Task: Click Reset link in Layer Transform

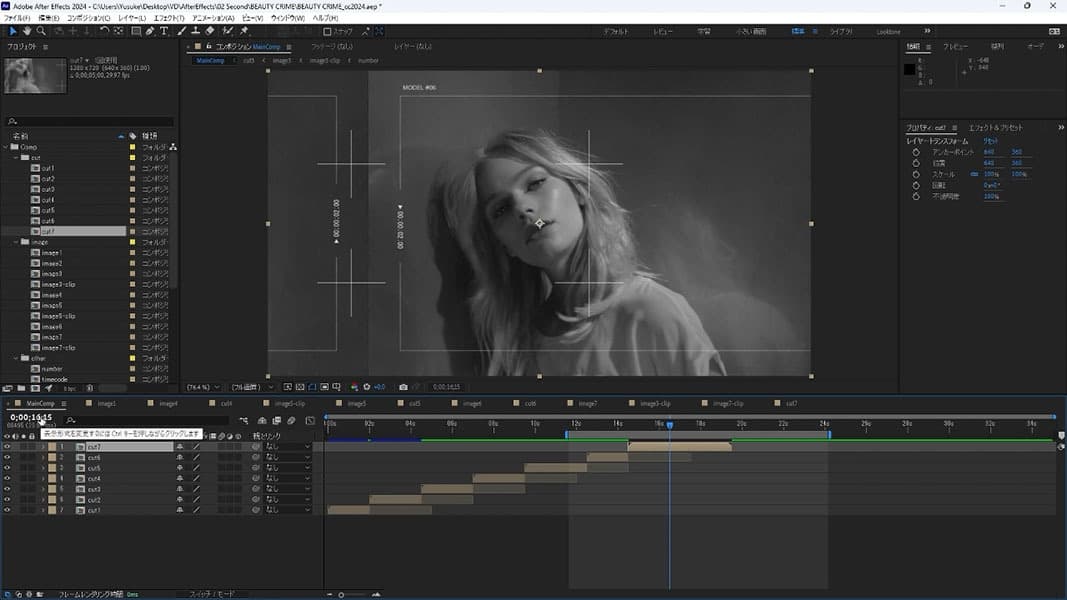Action: tap(990, 141)
